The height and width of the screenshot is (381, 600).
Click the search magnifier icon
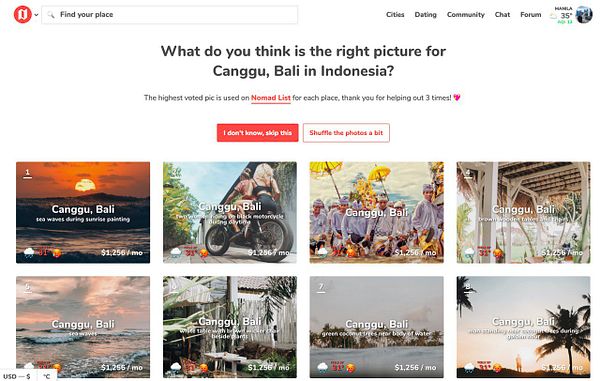point(51,15)
